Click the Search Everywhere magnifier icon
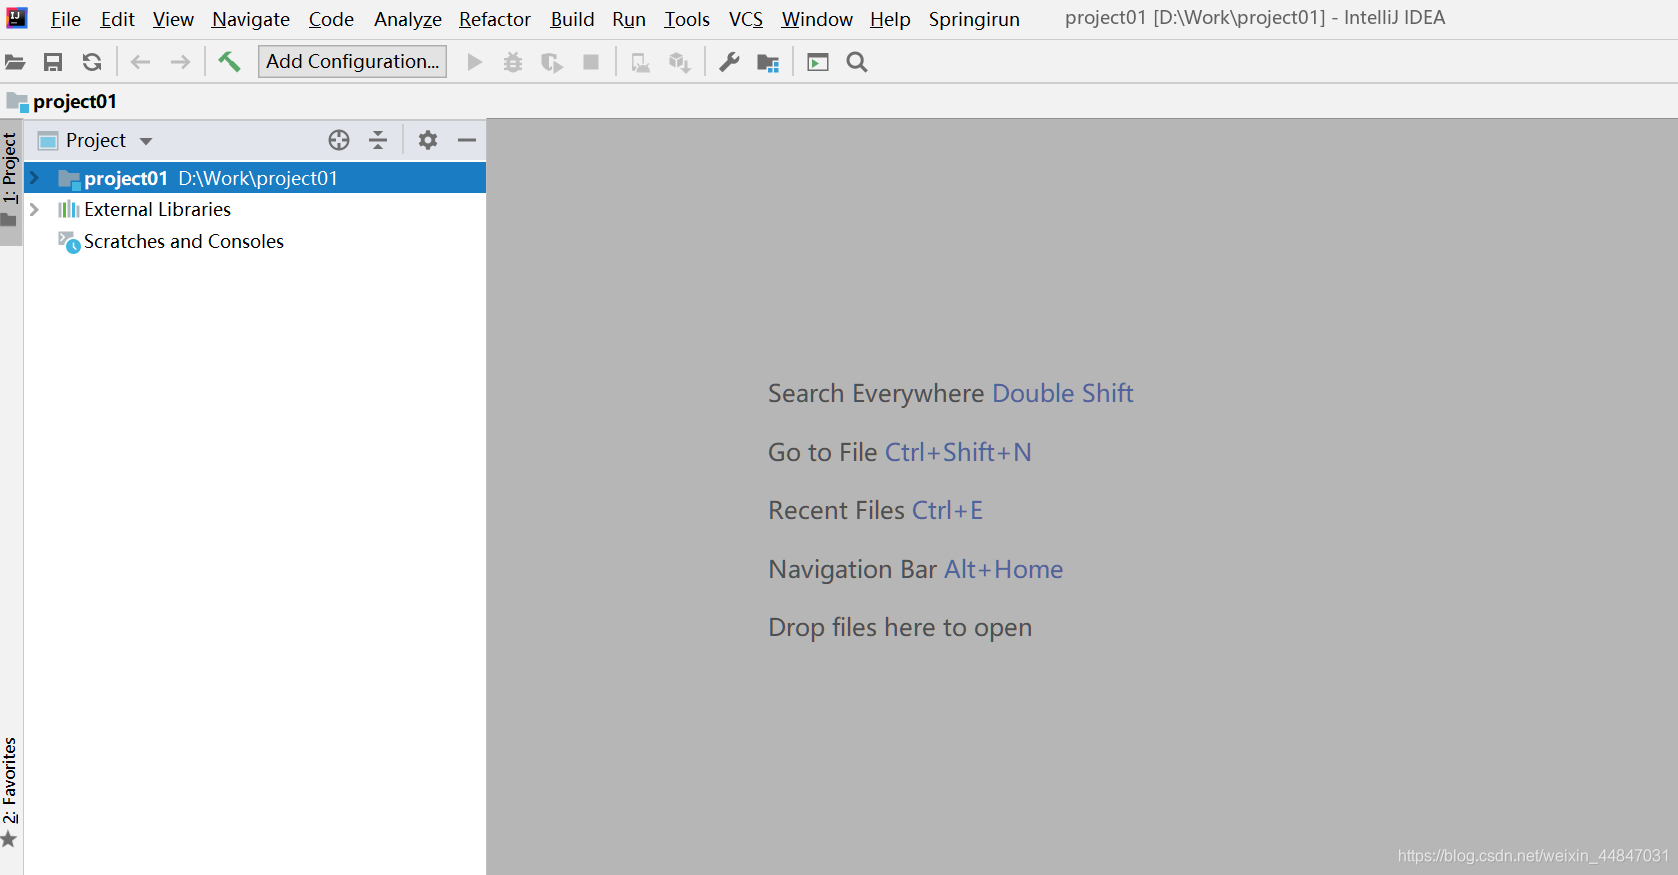 (x=857, y=62)
